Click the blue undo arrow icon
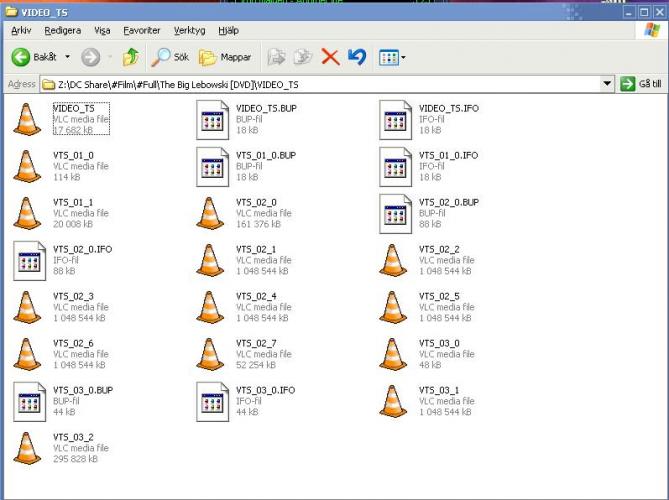This screenshot has width=669, height=500. (x=357, y=57)
